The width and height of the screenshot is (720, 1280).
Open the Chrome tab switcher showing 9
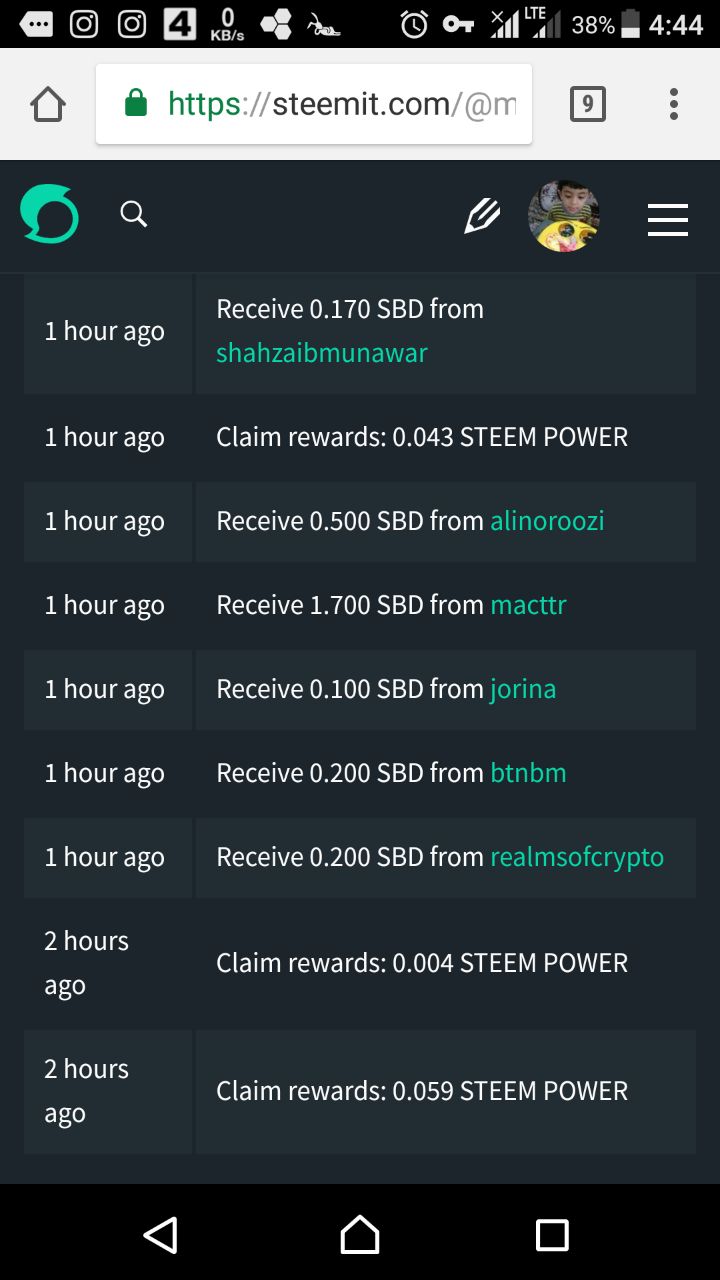(x=588, y=104)
